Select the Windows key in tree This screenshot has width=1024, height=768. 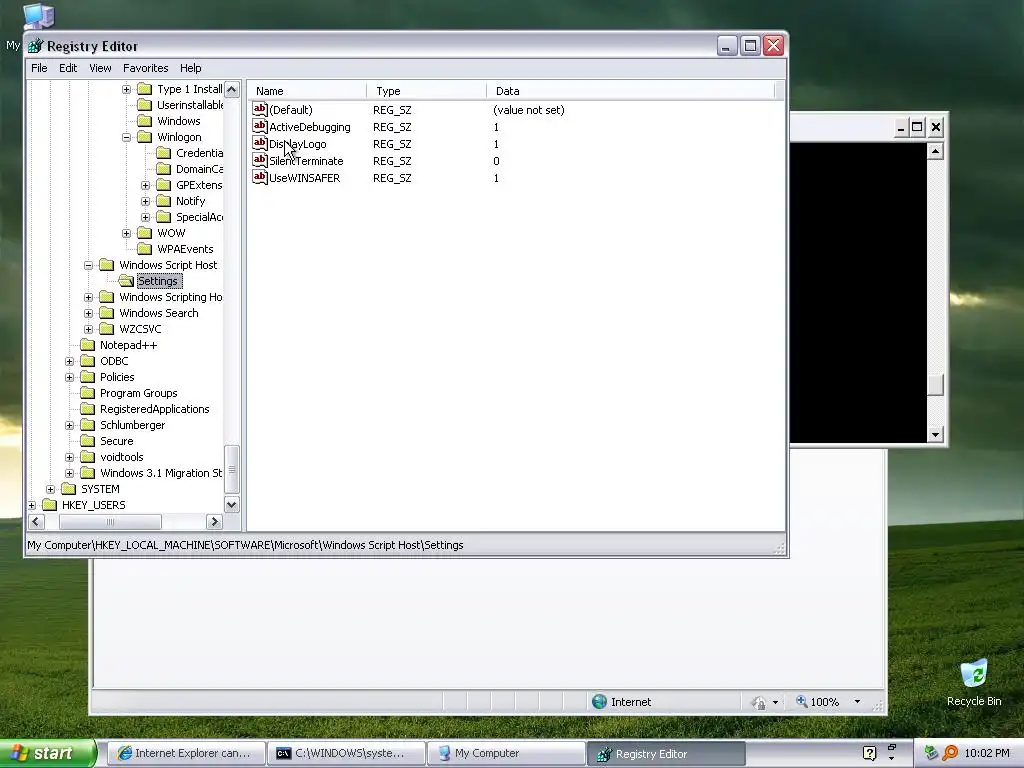(178, 121)
